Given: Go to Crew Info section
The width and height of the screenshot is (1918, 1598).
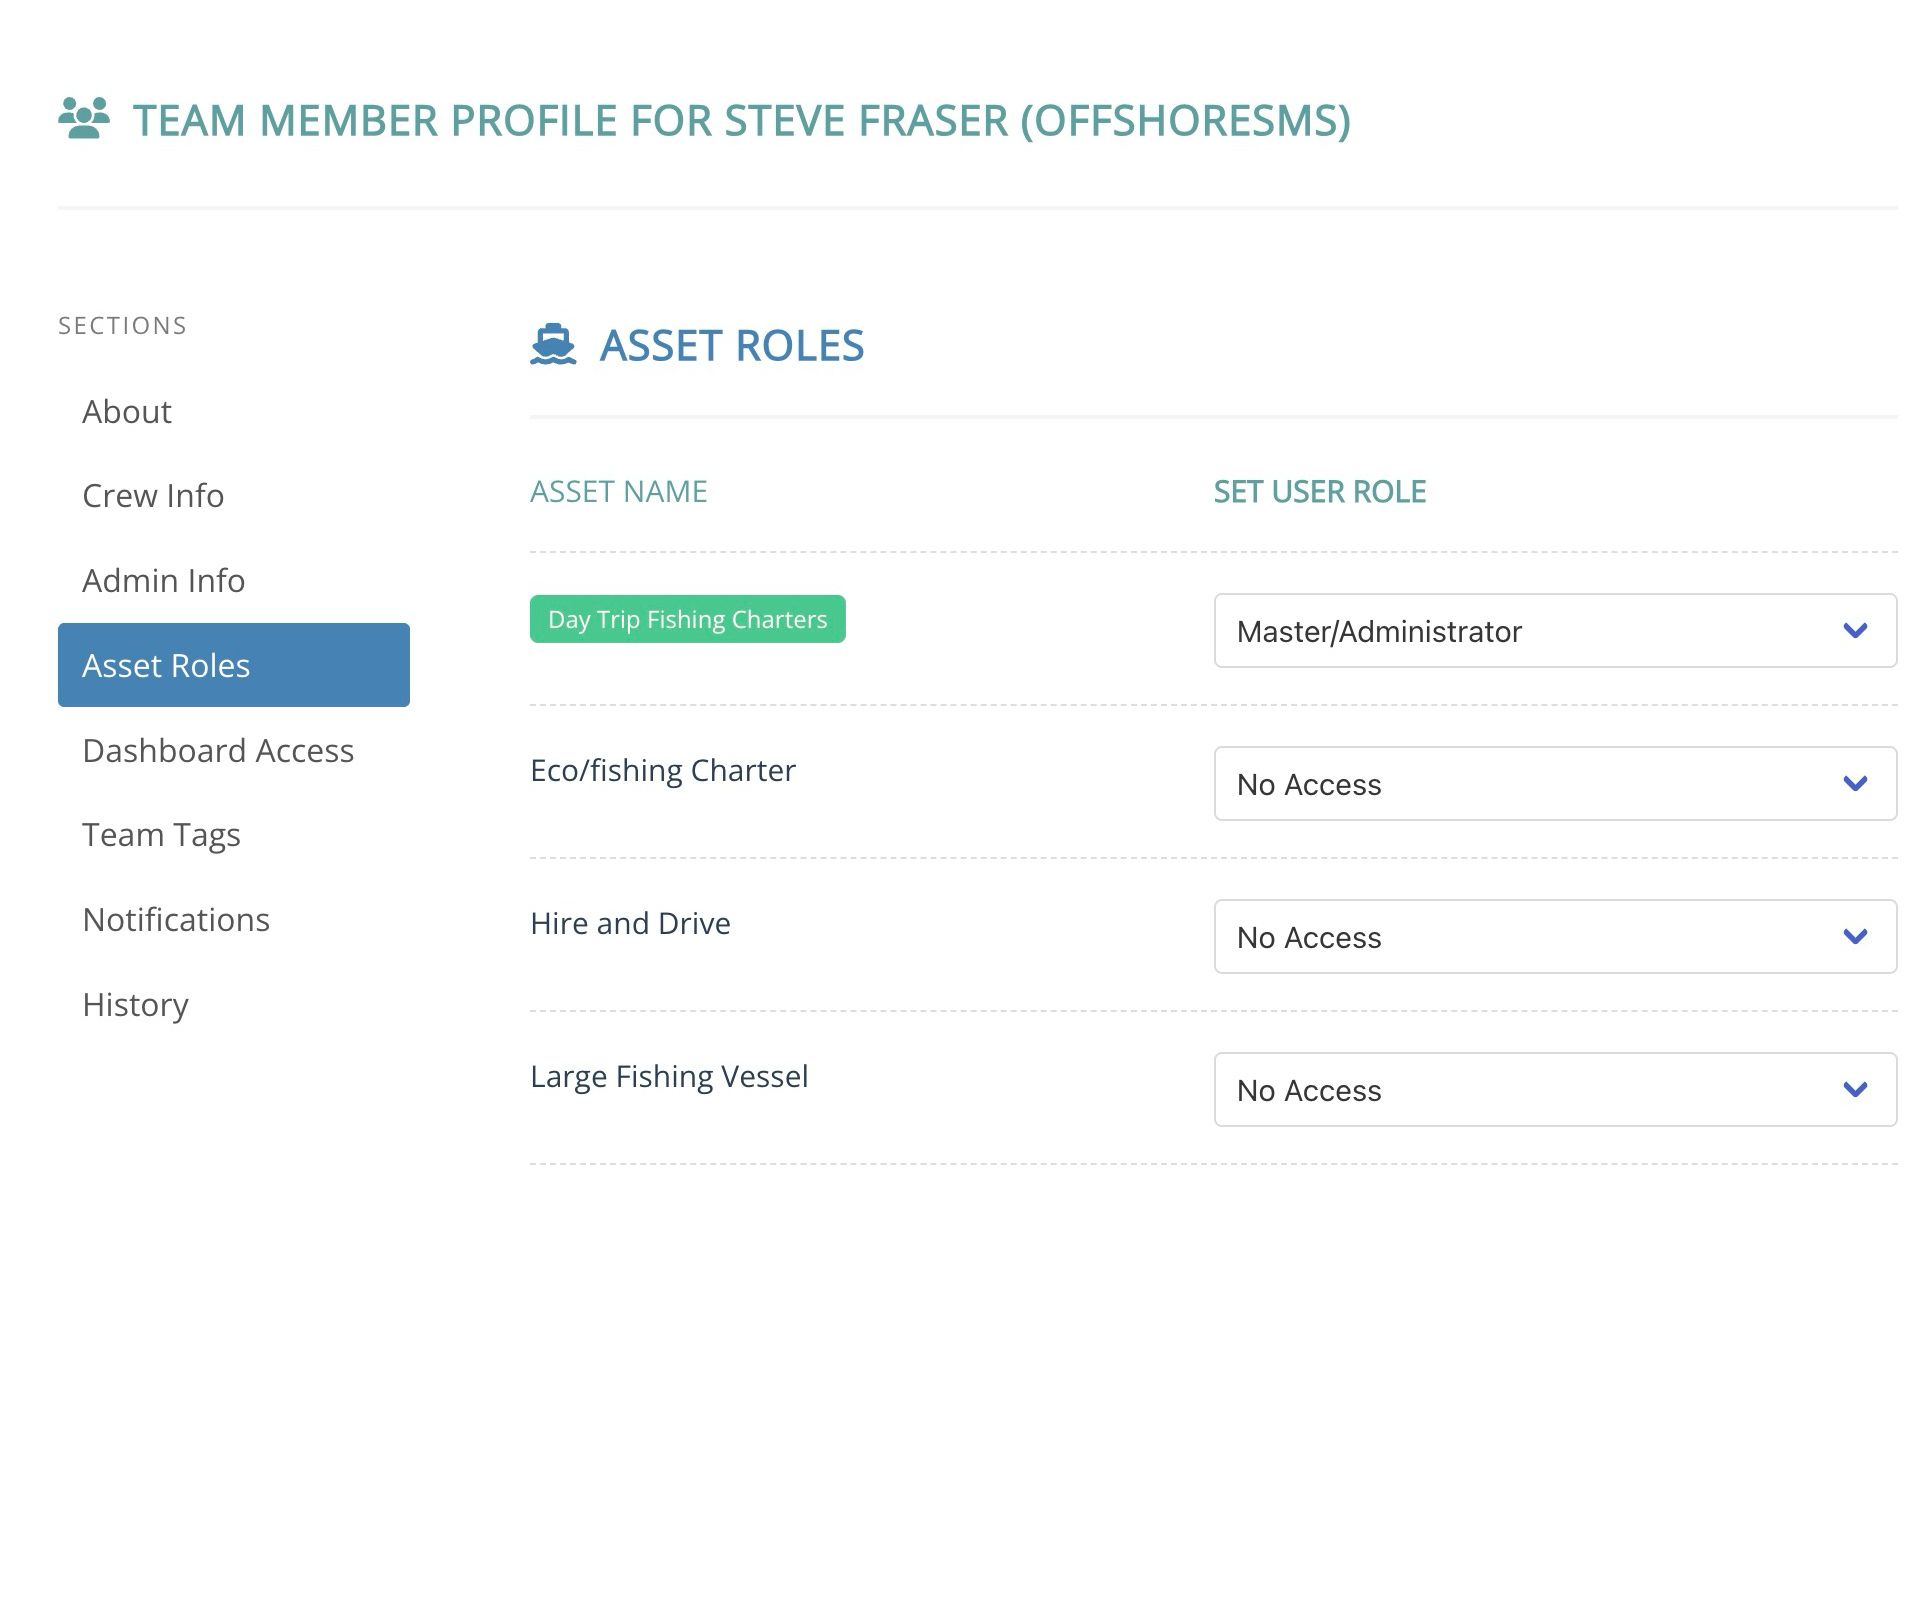Looking at the screenshot, I should (234, 495).
